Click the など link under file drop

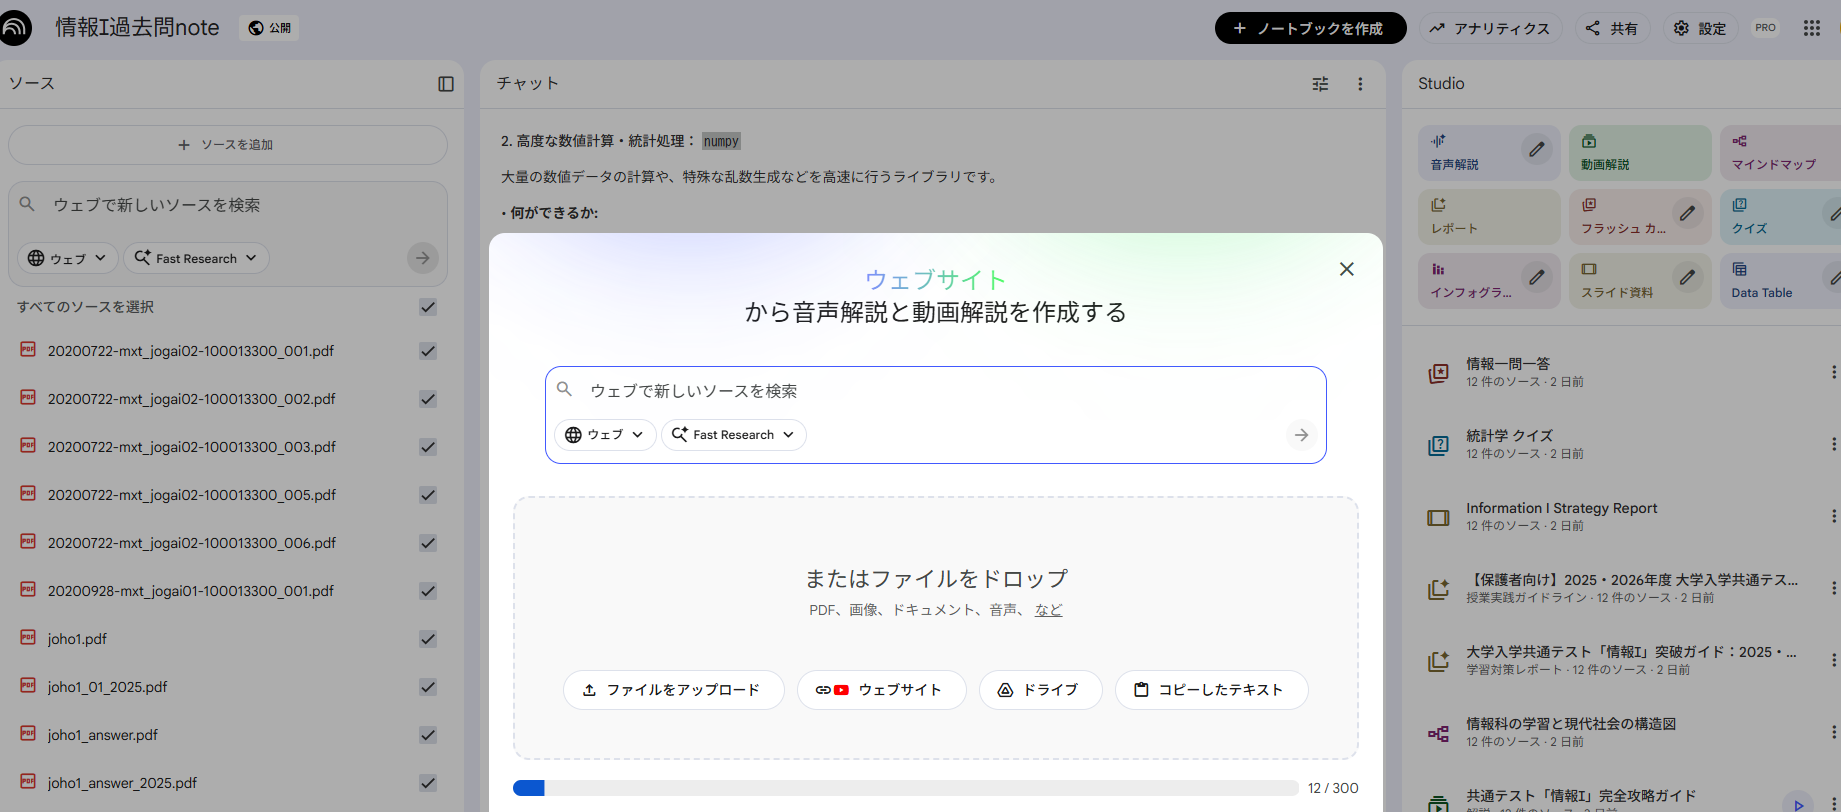coord(1048,610)
